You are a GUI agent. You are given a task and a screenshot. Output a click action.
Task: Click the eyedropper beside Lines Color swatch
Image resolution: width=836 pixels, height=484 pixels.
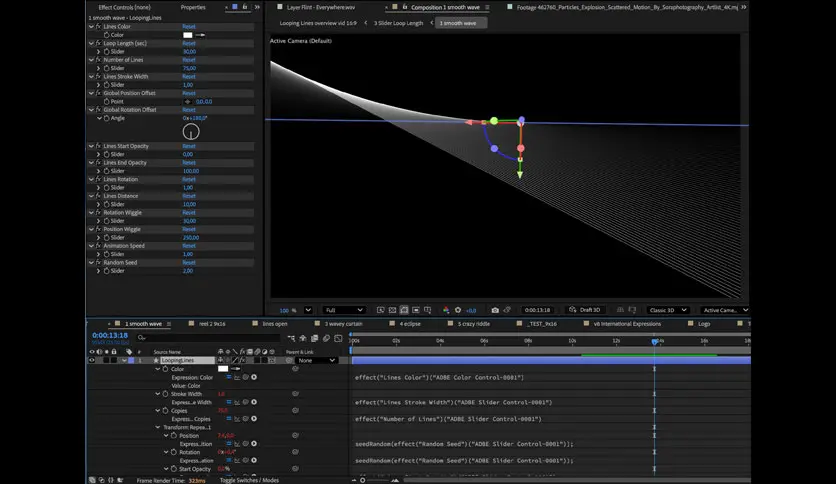coord(200,35)
